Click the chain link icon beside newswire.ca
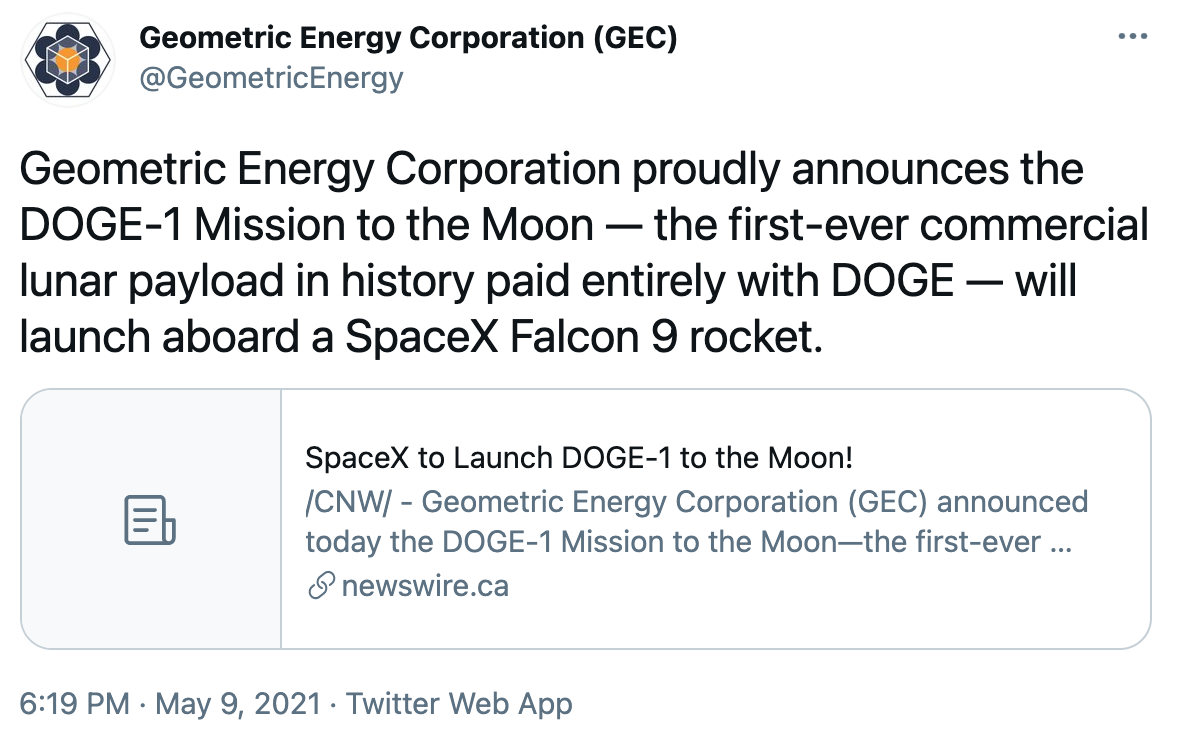Image resolution: width=1180 pixels, height=740 pixels. tap(320, 586)
